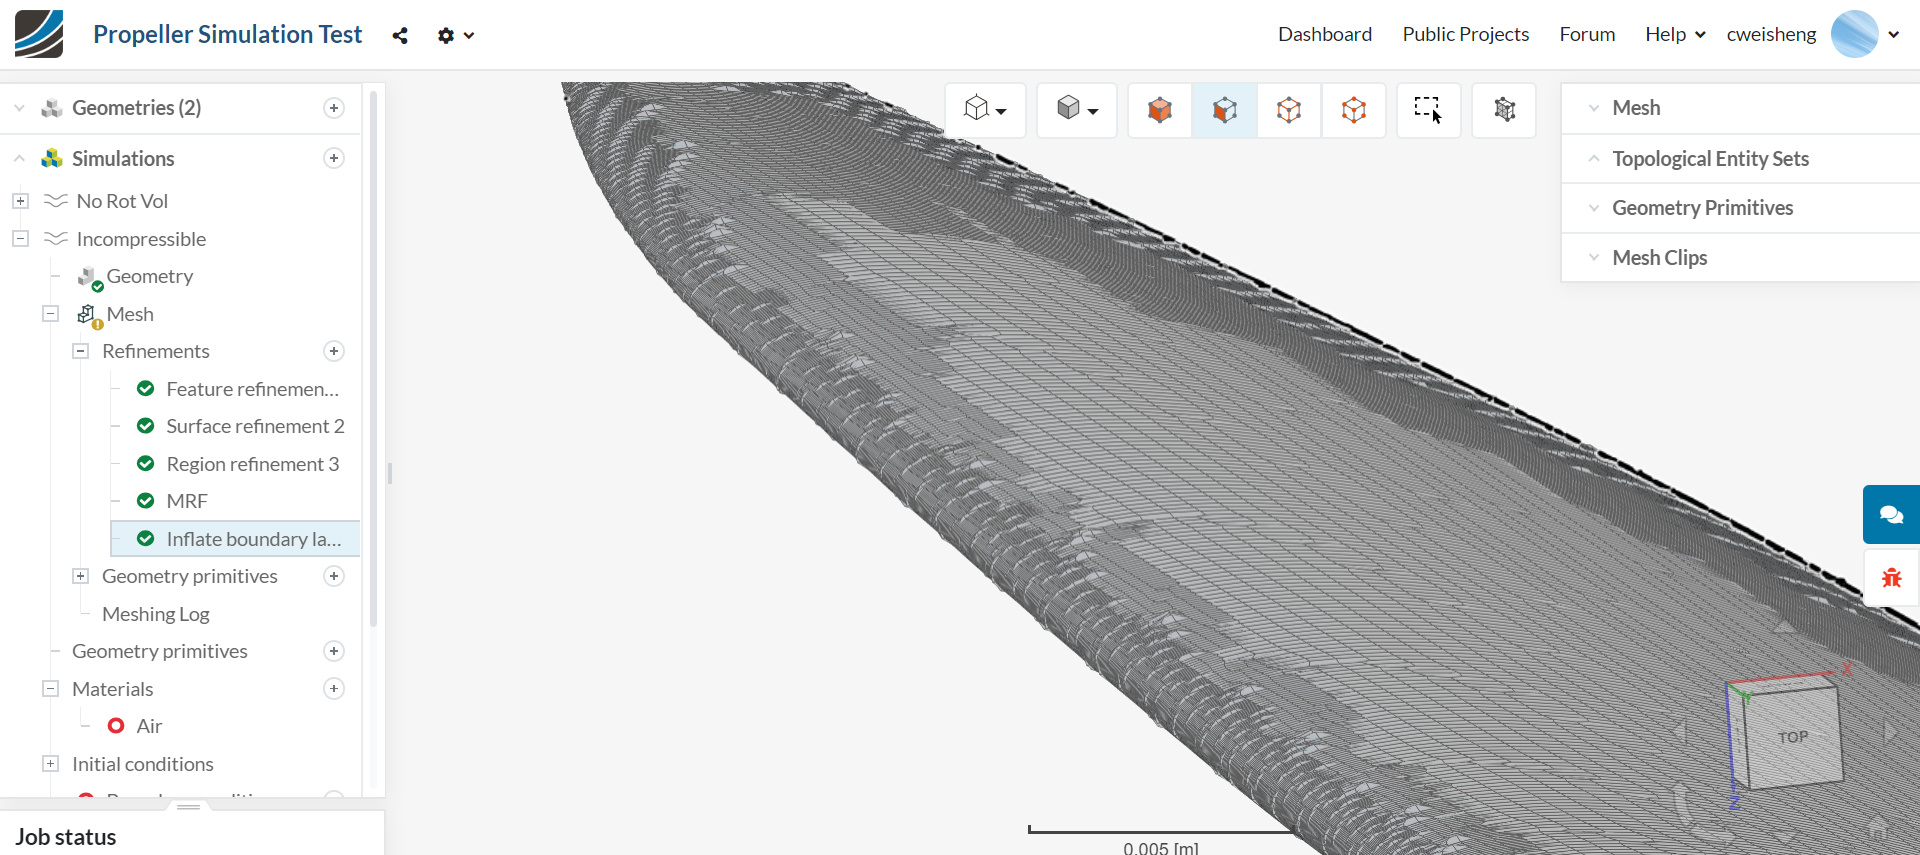Open the chat support button
This screenshot has height=855, width=1920.
[x=1891, y=515]
